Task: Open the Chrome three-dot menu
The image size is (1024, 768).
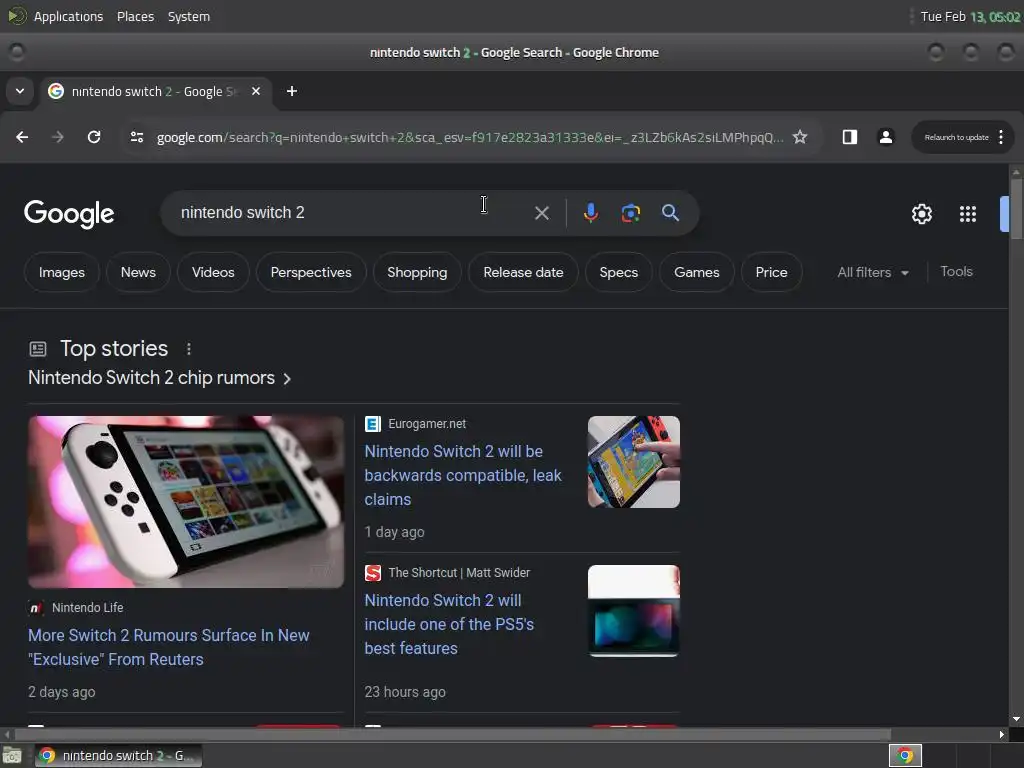Action: (1001, 137)
